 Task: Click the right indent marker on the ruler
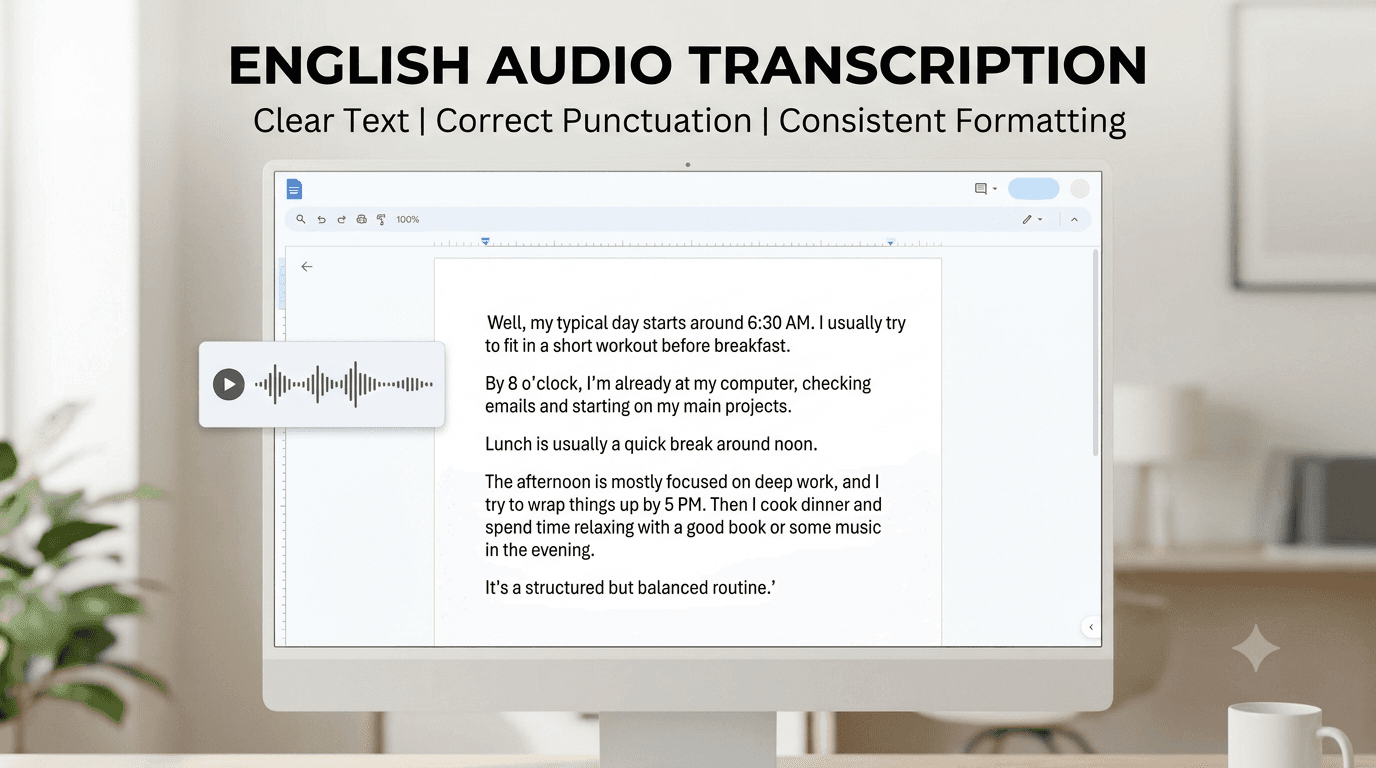[890, 243]
